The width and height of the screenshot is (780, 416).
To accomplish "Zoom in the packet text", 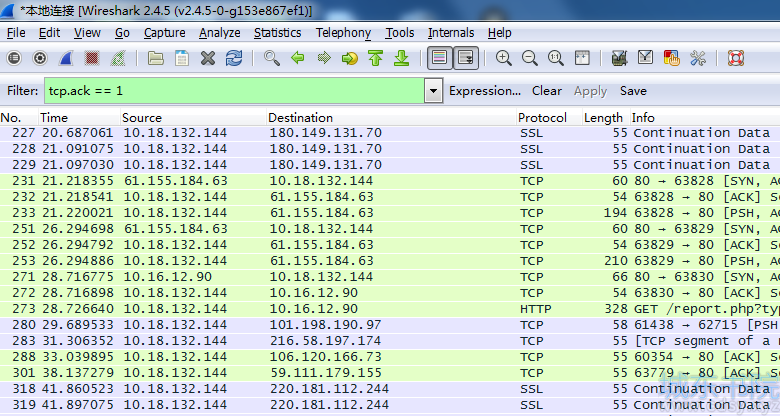I will [503, 58].
